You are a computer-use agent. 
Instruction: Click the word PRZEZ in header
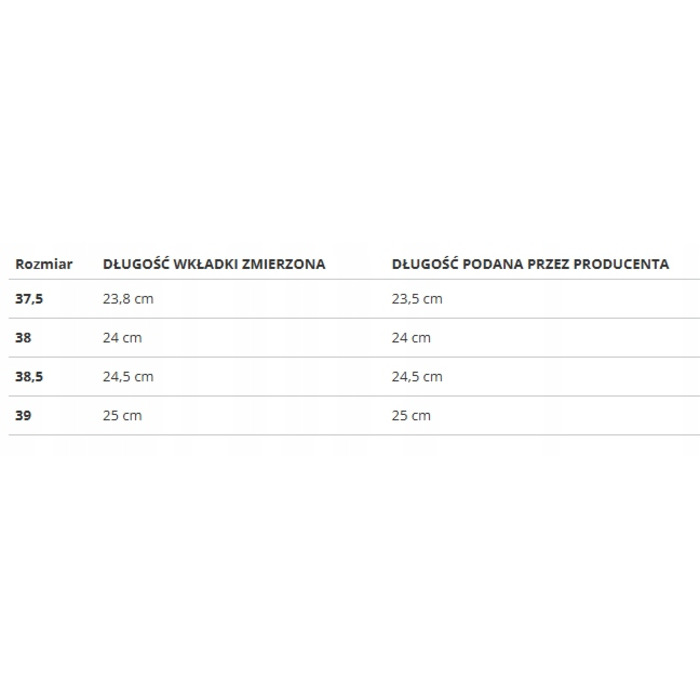click(549, 264)
